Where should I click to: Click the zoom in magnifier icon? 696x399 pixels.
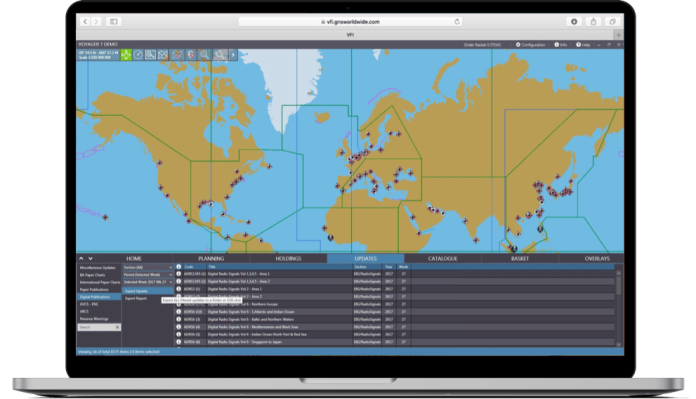204,55
